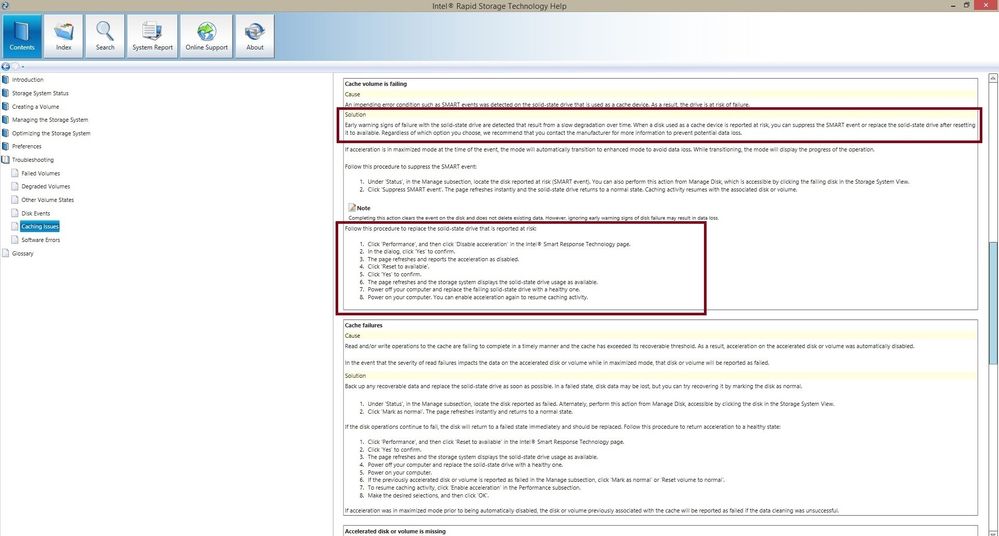Screen dimensions: 999x536
Task: Open the Degraded Volumes page
Action: 45,187
